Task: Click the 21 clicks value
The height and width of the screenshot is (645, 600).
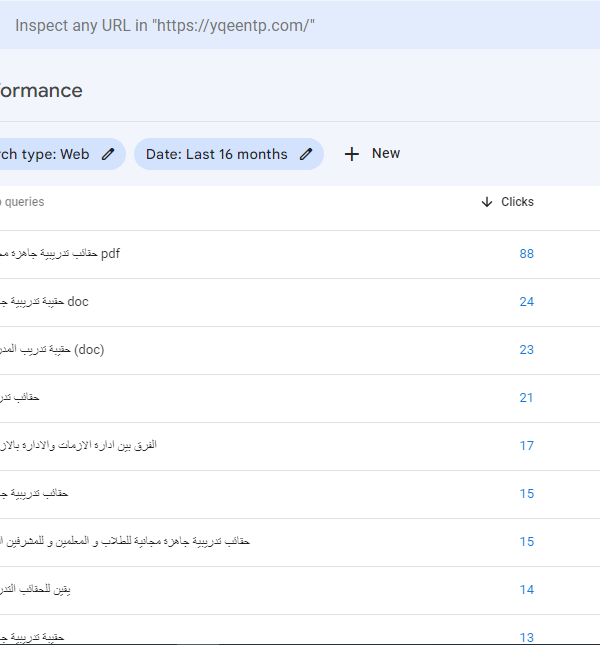Action: [526, 398]
